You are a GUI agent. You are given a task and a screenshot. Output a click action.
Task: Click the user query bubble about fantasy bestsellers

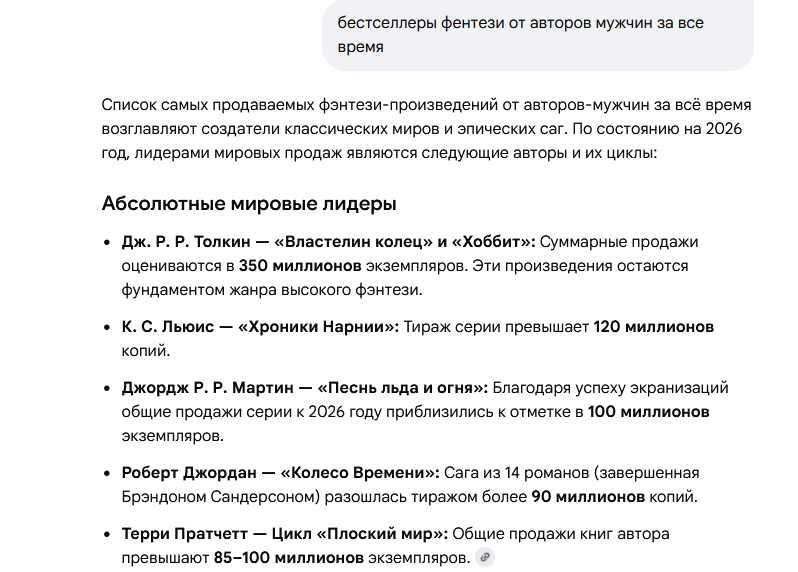click(537, 35)
